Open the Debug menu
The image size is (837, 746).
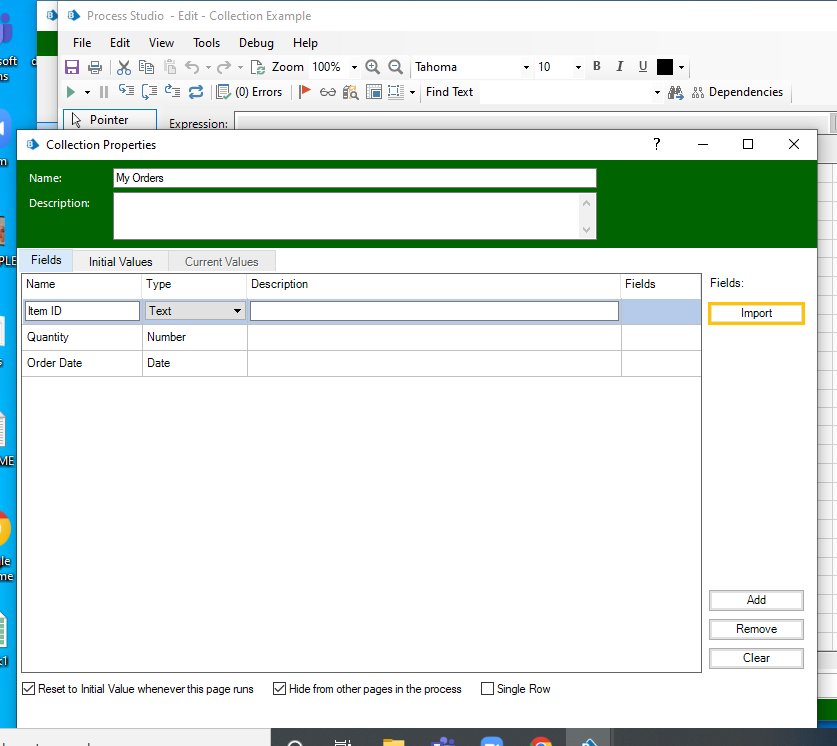(x=256, y=43)
